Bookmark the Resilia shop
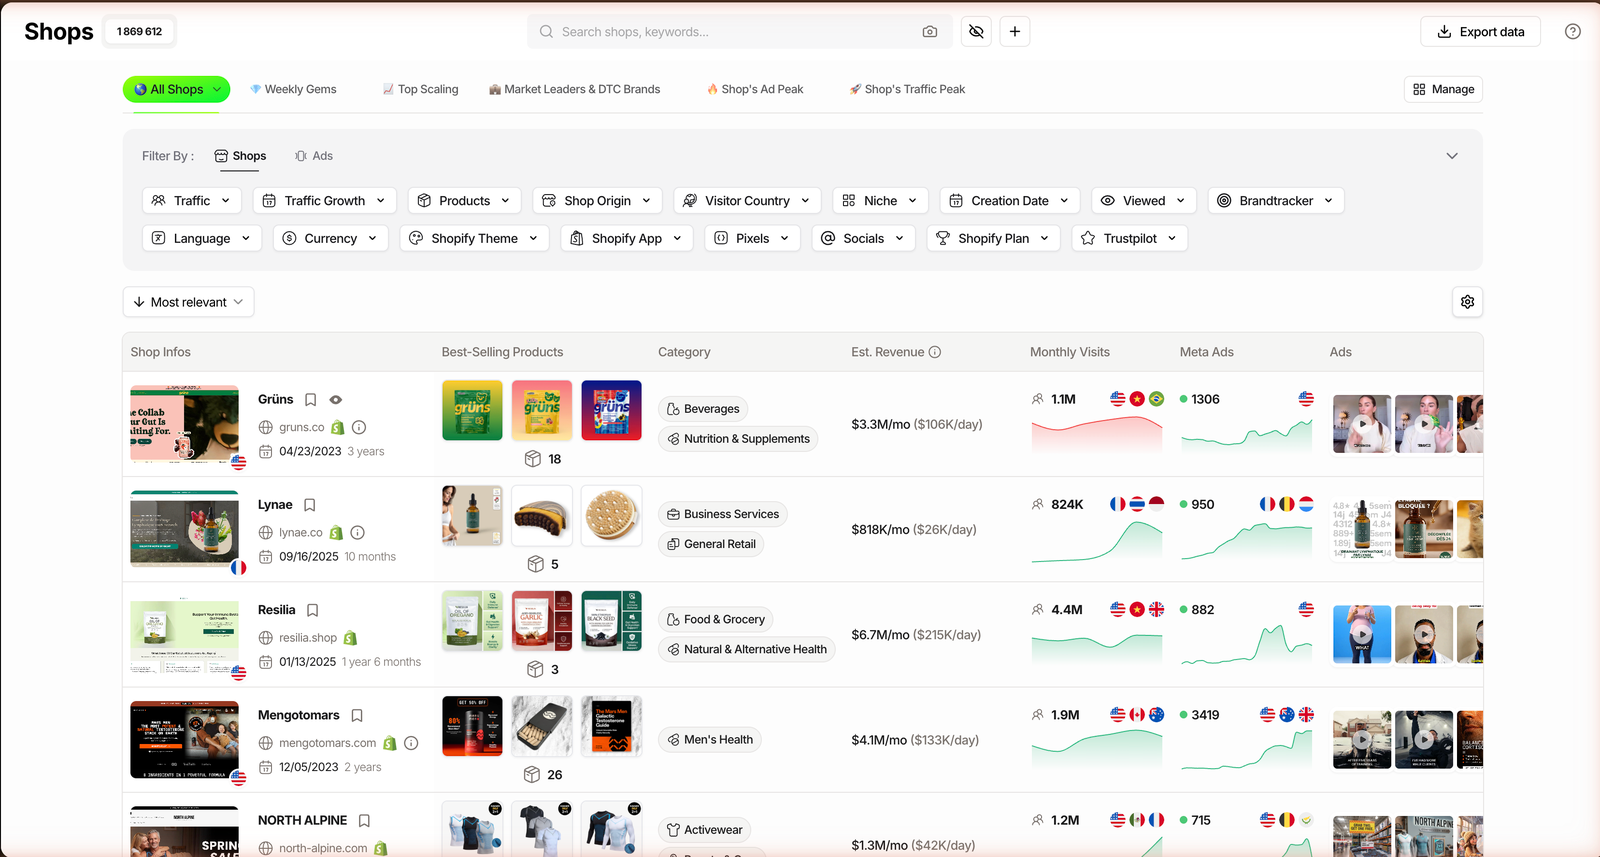 point(313,610)
